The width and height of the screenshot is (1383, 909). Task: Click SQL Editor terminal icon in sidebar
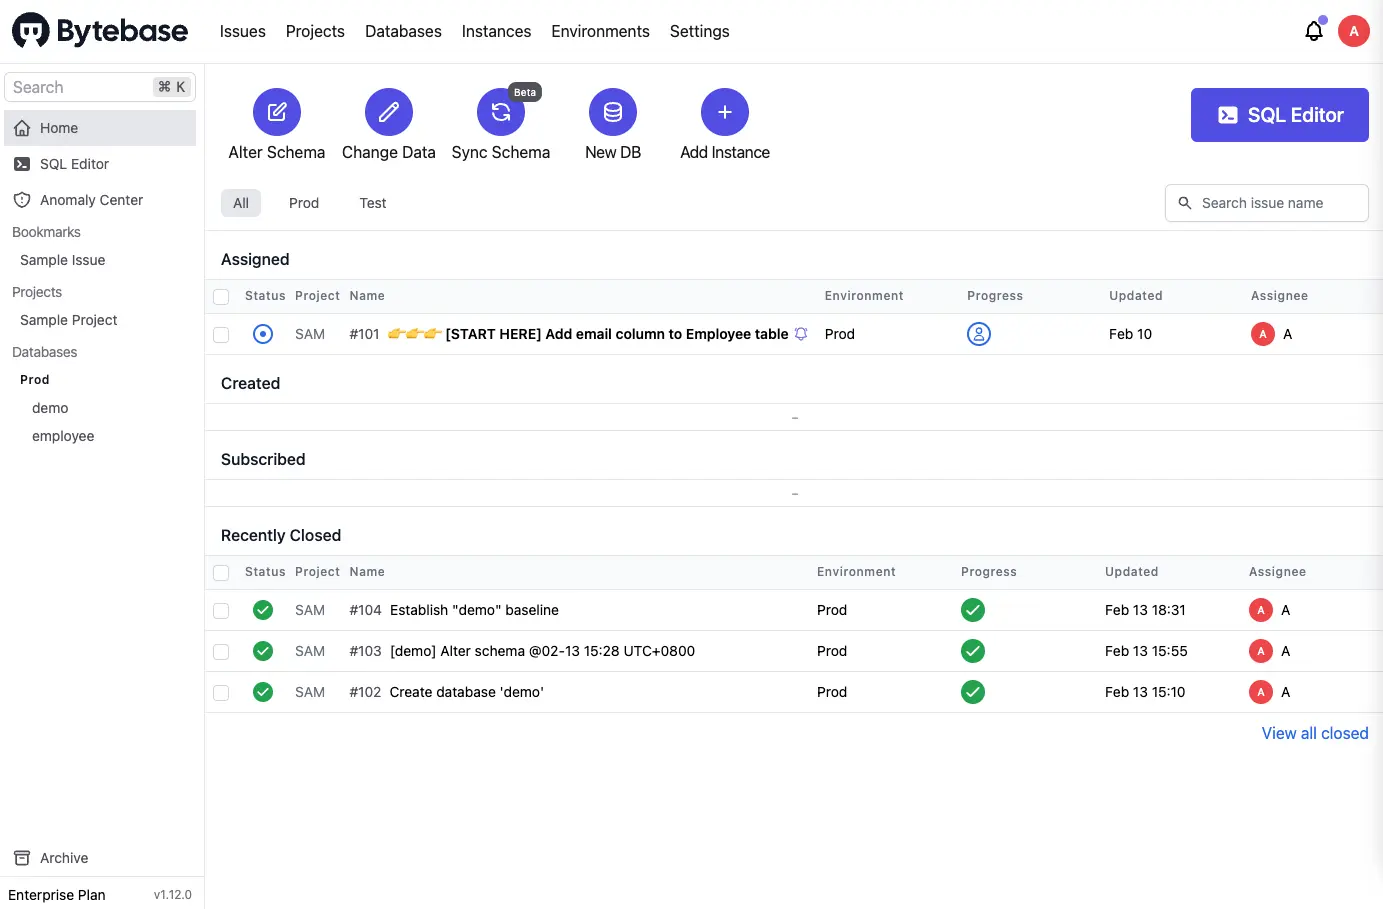[x=22, y=164]
